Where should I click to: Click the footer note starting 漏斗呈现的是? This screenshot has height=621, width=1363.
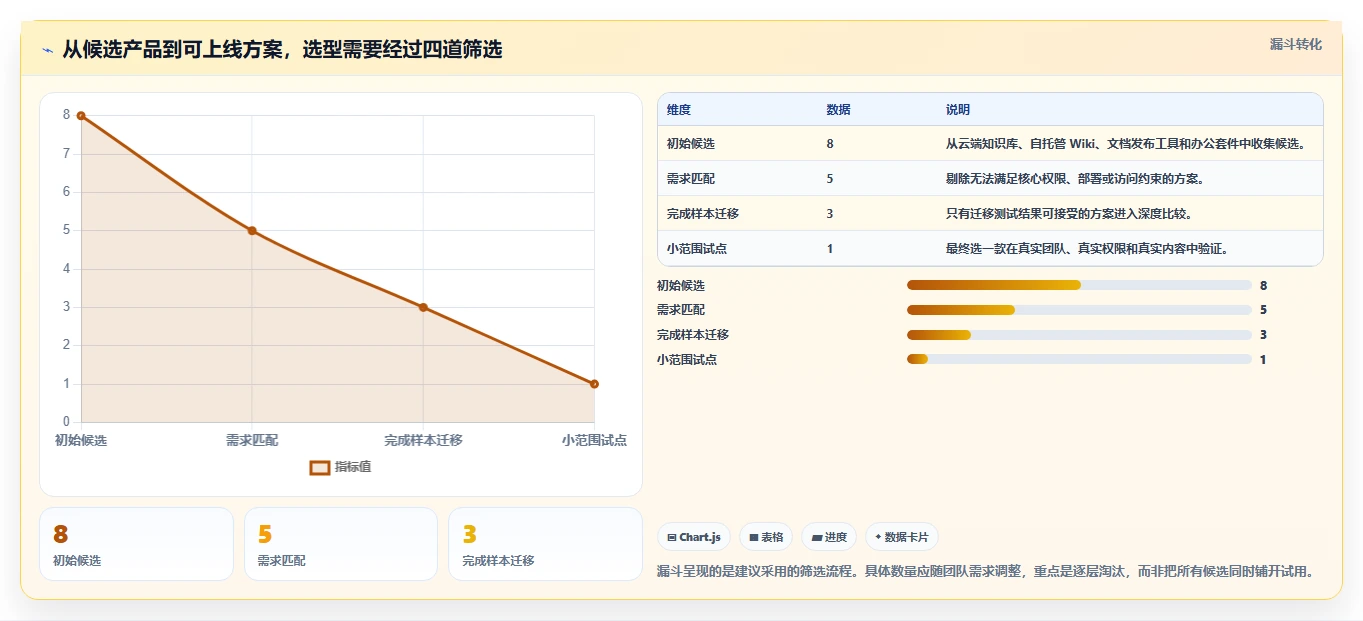tap(985, 572)
